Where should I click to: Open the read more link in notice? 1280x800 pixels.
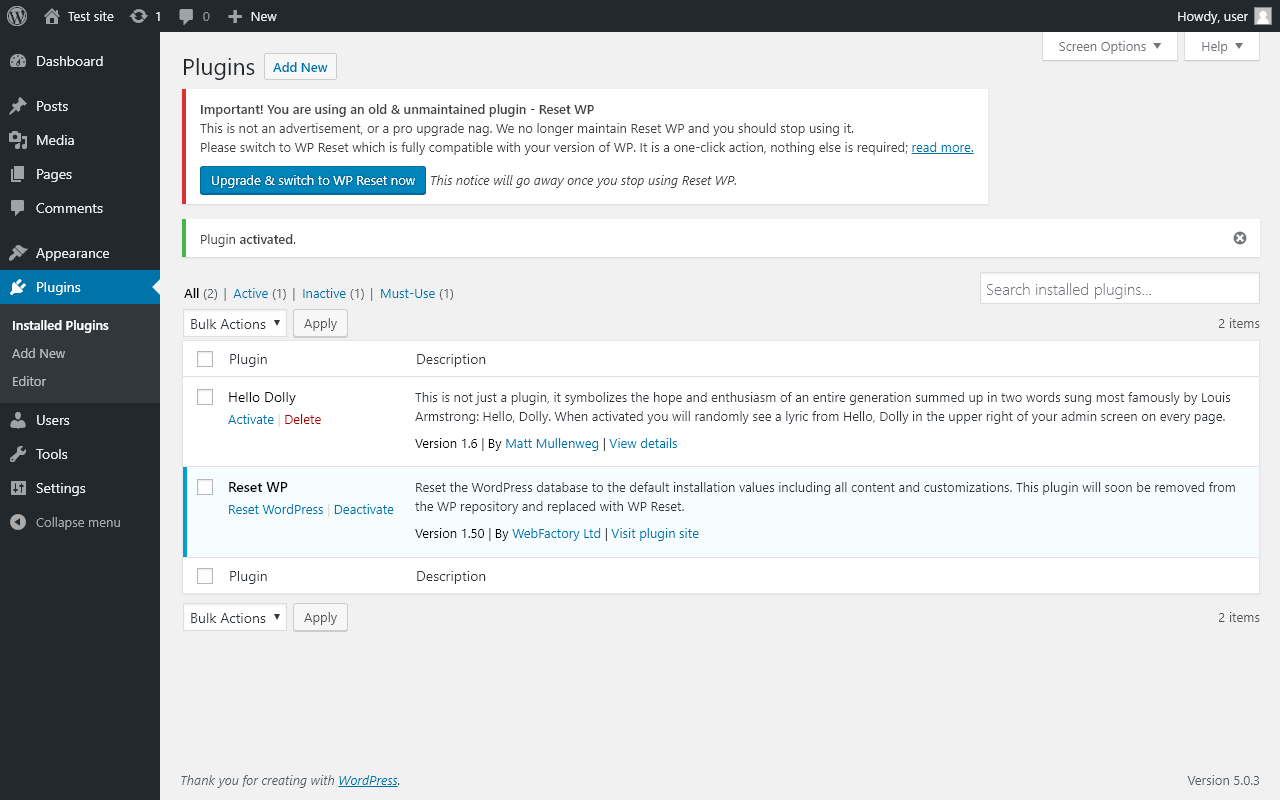click(x=942, y=147)
